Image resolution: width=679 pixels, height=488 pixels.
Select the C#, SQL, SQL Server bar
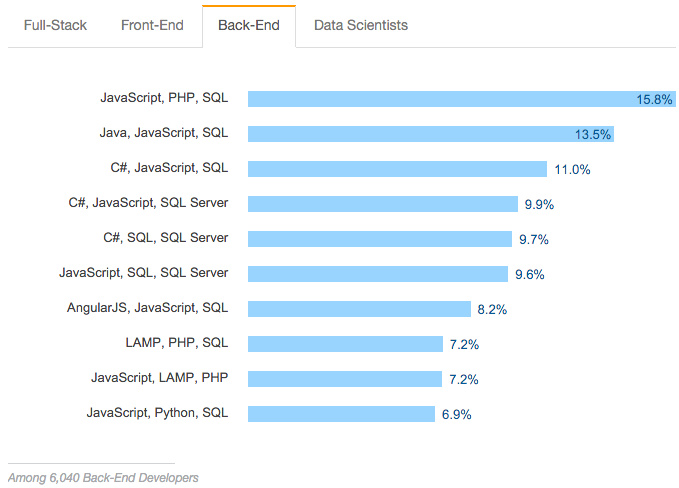pos(380,239)
